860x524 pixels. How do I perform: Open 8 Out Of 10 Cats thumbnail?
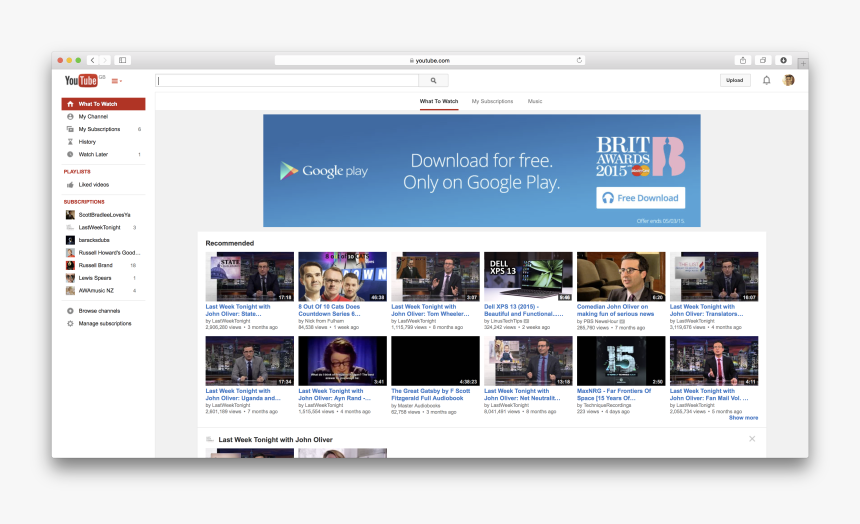tap(342, 277)
